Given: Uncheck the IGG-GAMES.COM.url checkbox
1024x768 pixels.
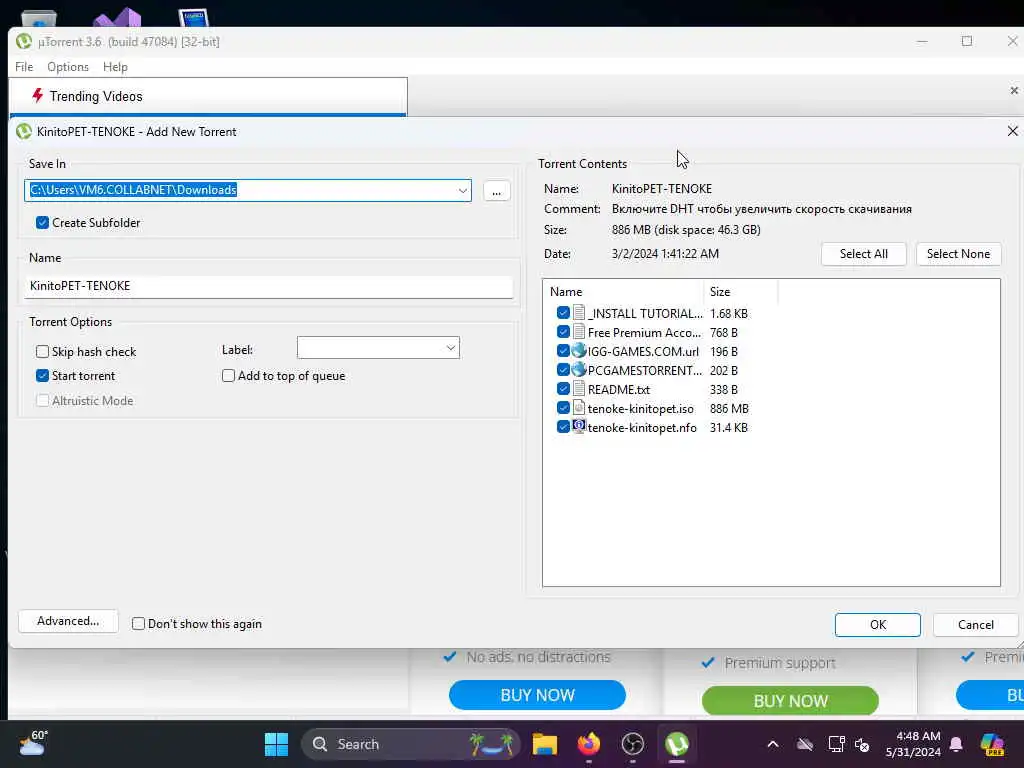Looking at the screenshot, I should pos(563,351).
